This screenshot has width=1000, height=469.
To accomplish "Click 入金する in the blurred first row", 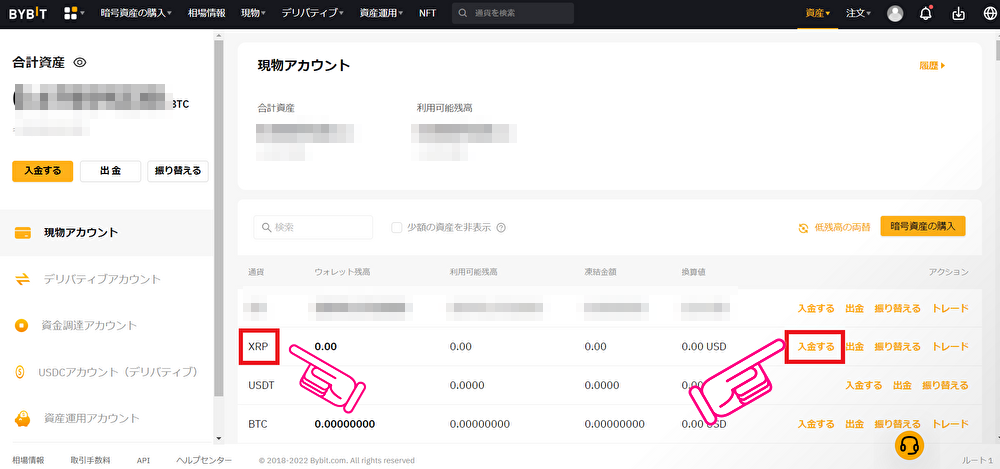I will click(816, 309).
